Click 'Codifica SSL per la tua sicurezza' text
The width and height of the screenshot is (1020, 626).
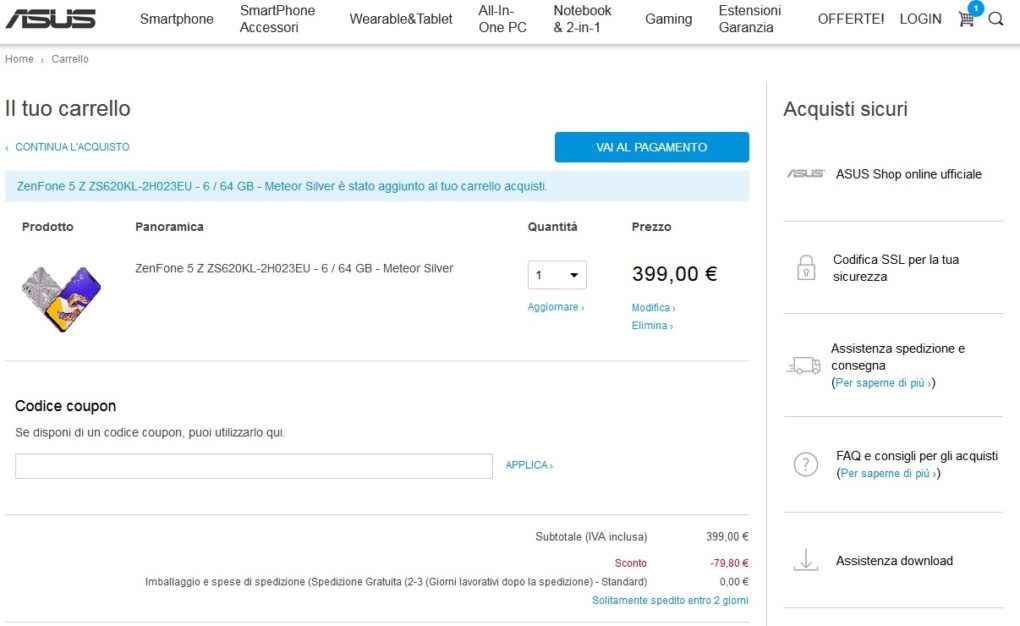896,267
